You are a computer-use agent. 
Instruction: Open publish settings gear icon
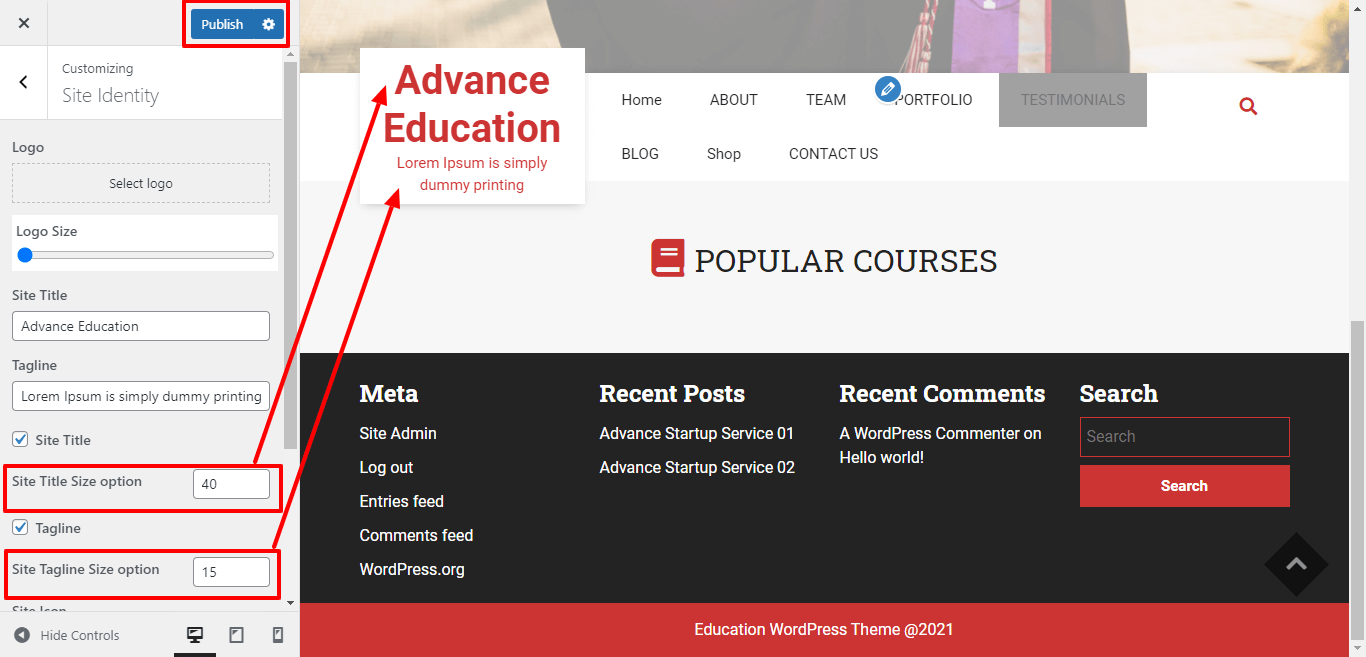click(x=268, y=24)
